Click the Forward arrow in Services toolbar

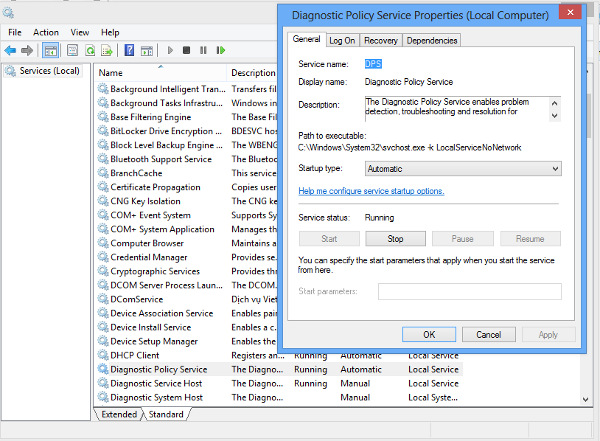tap(27, 50)
